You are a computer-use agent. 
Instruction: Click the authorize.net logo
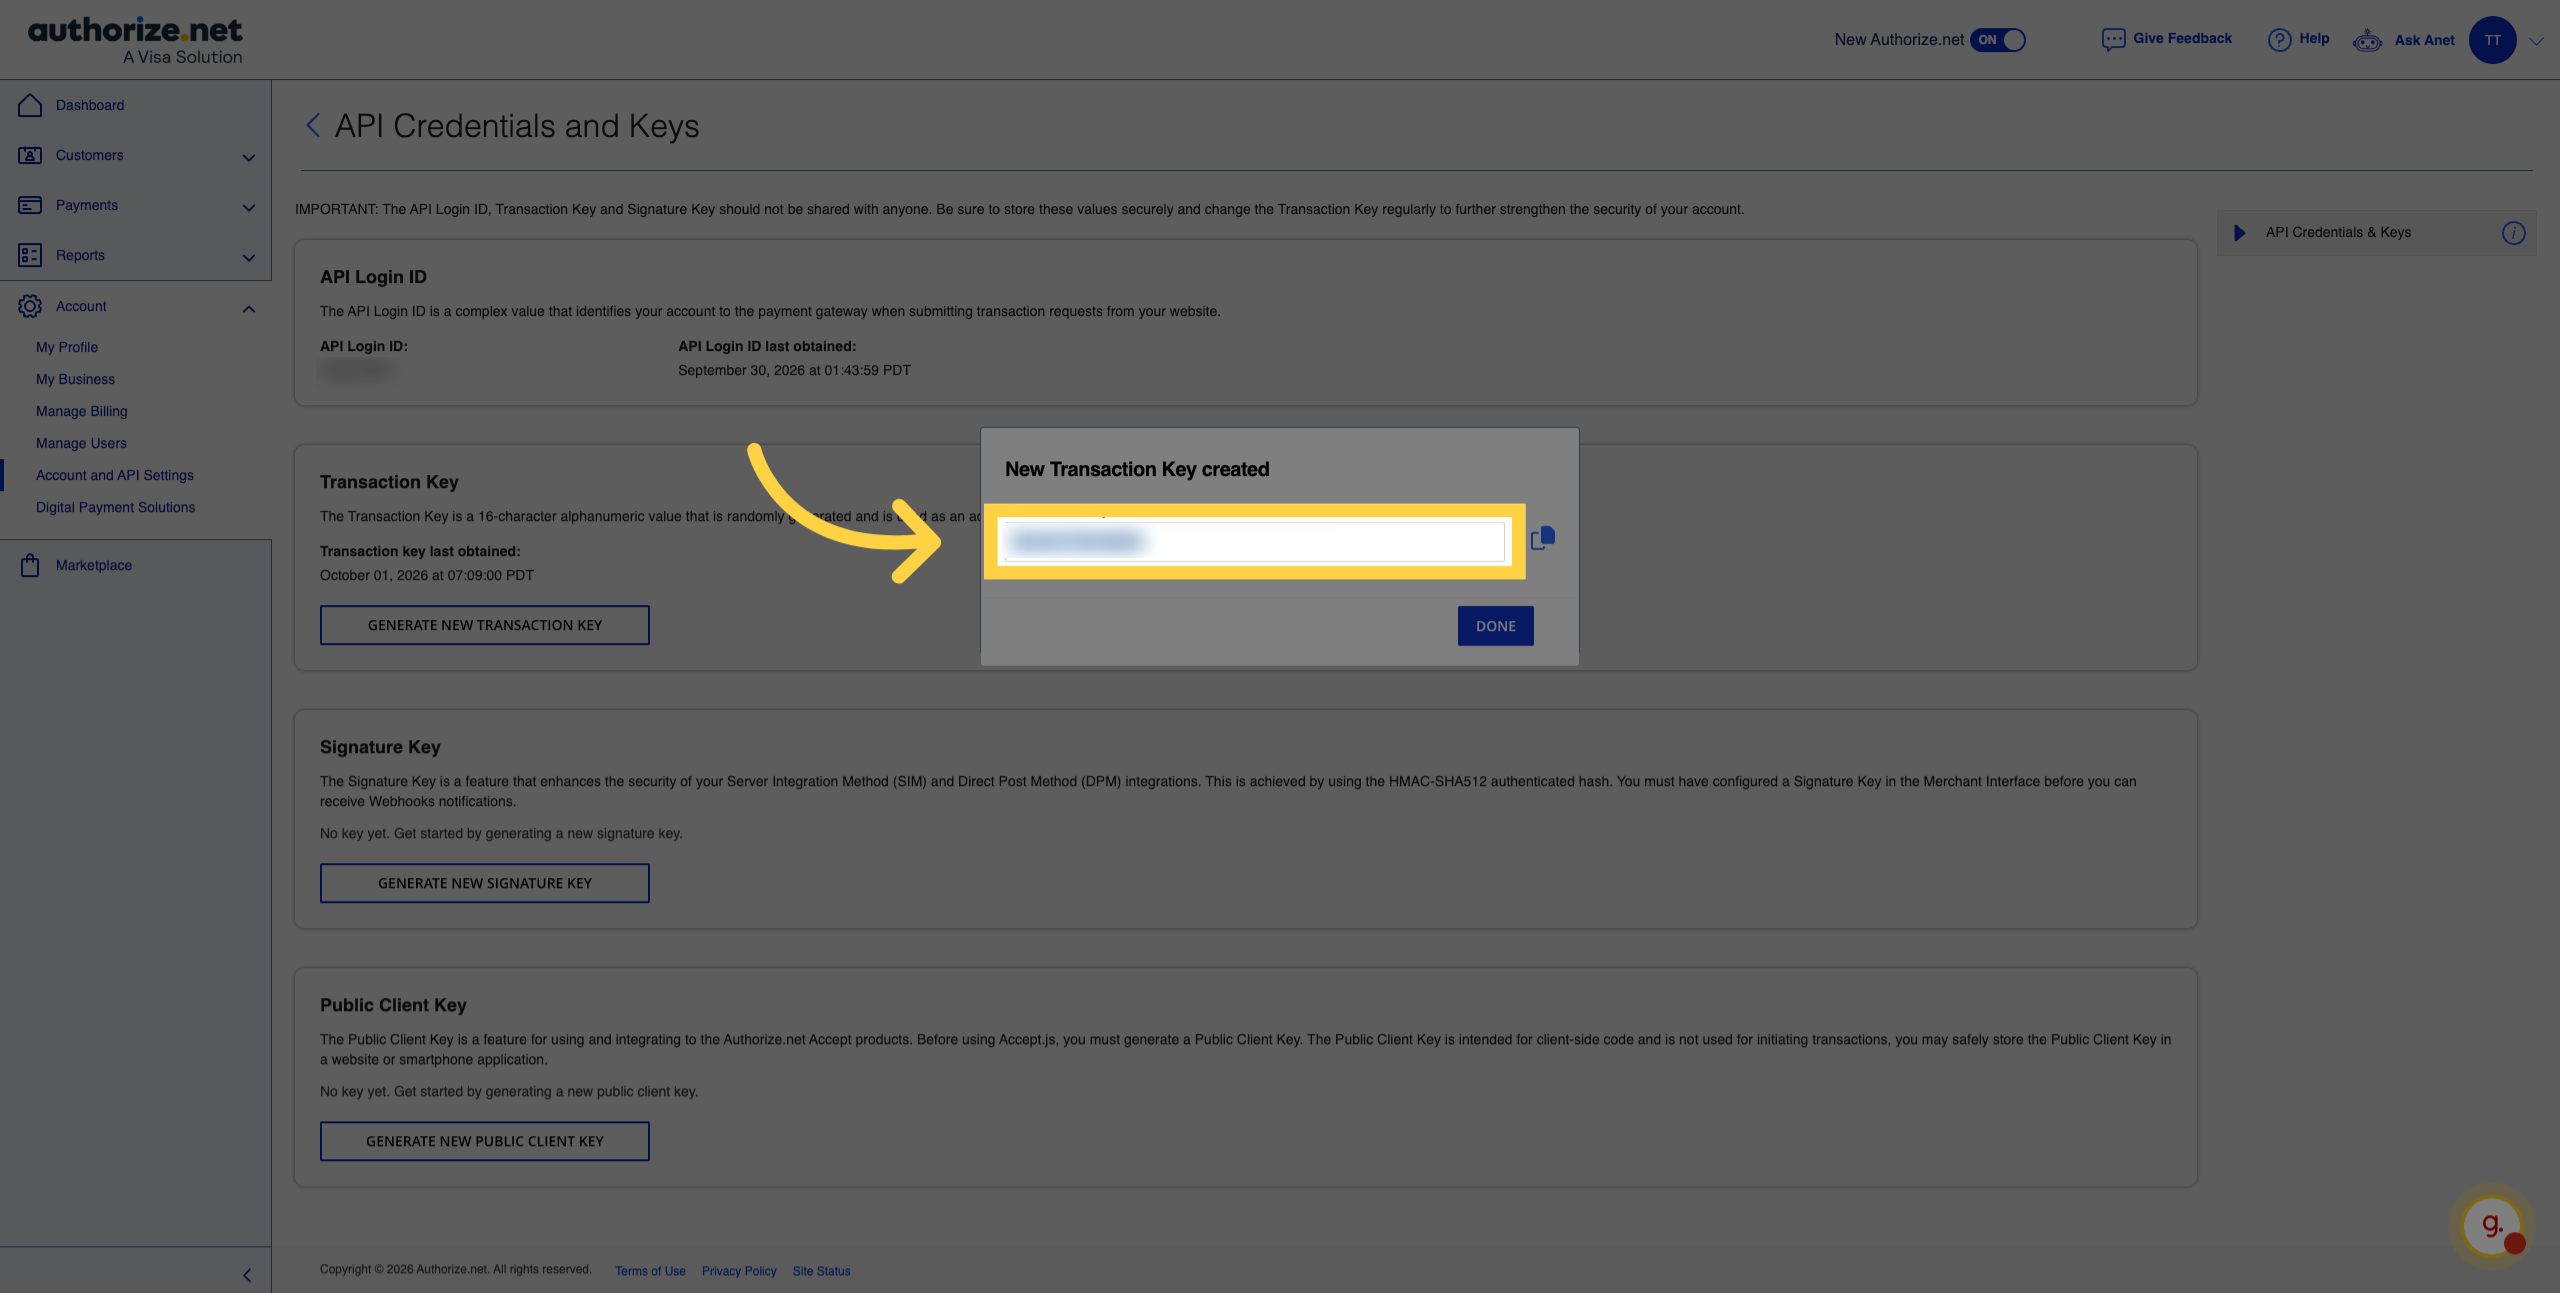coord(135,40)
